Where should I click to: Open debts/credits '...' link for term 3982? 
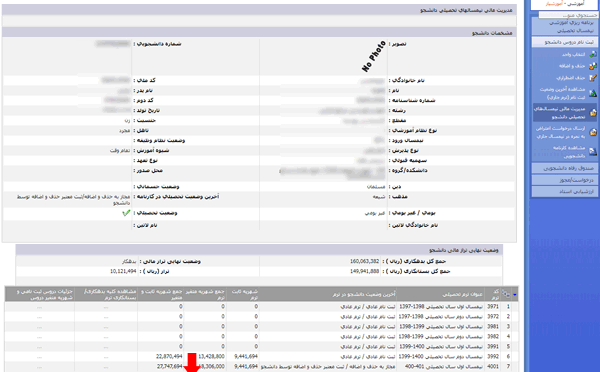106,337
